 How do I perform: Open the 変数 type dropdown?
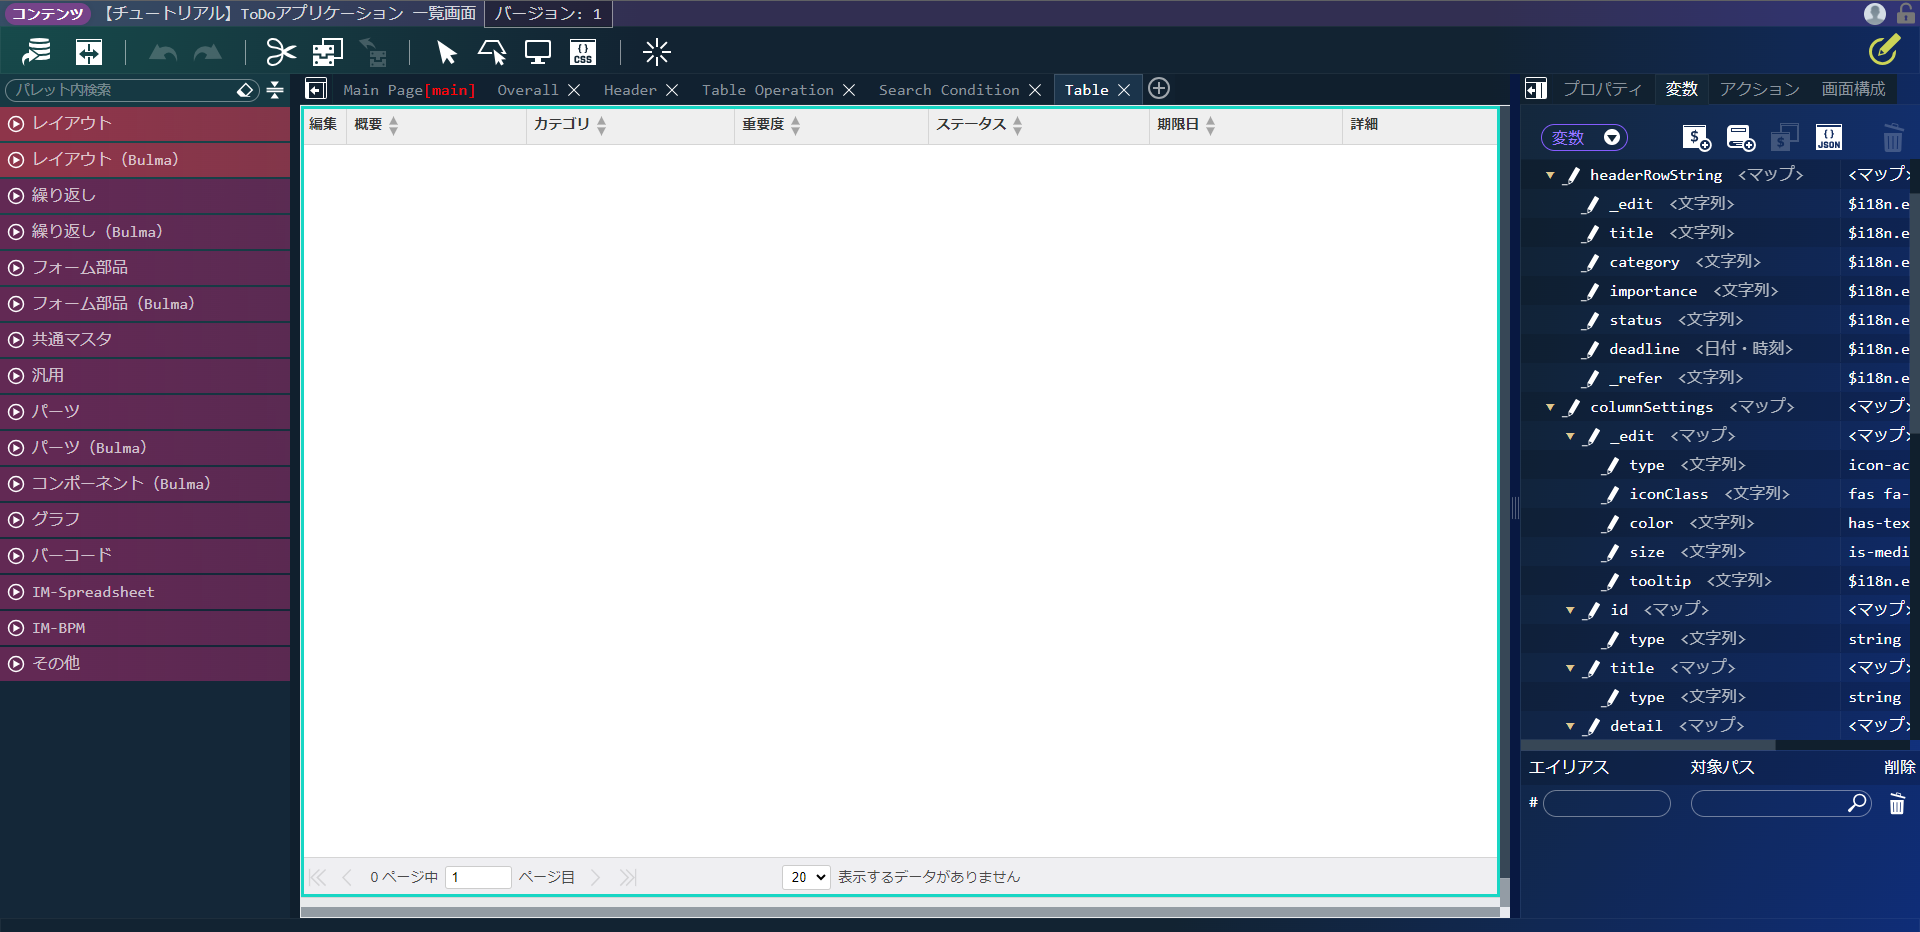pos(1584,138)
